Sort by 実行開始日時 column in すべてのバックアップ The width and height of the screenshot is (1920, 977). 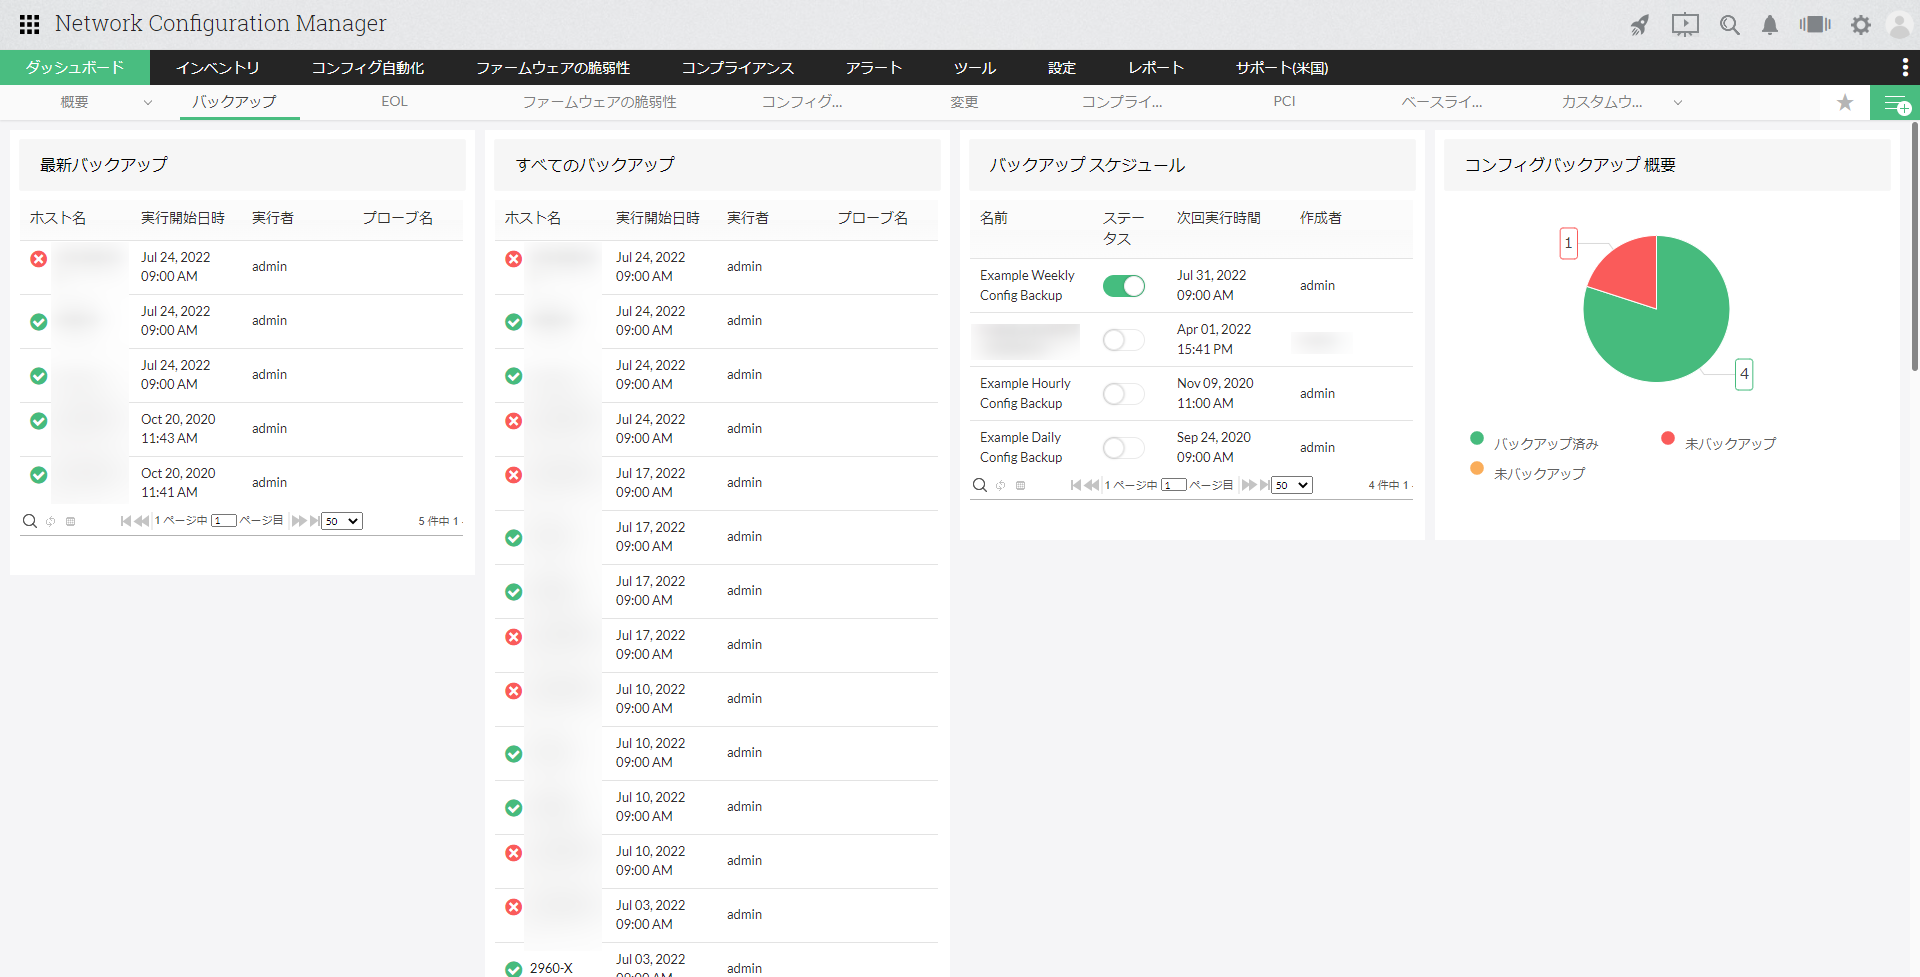pos(658,218)
